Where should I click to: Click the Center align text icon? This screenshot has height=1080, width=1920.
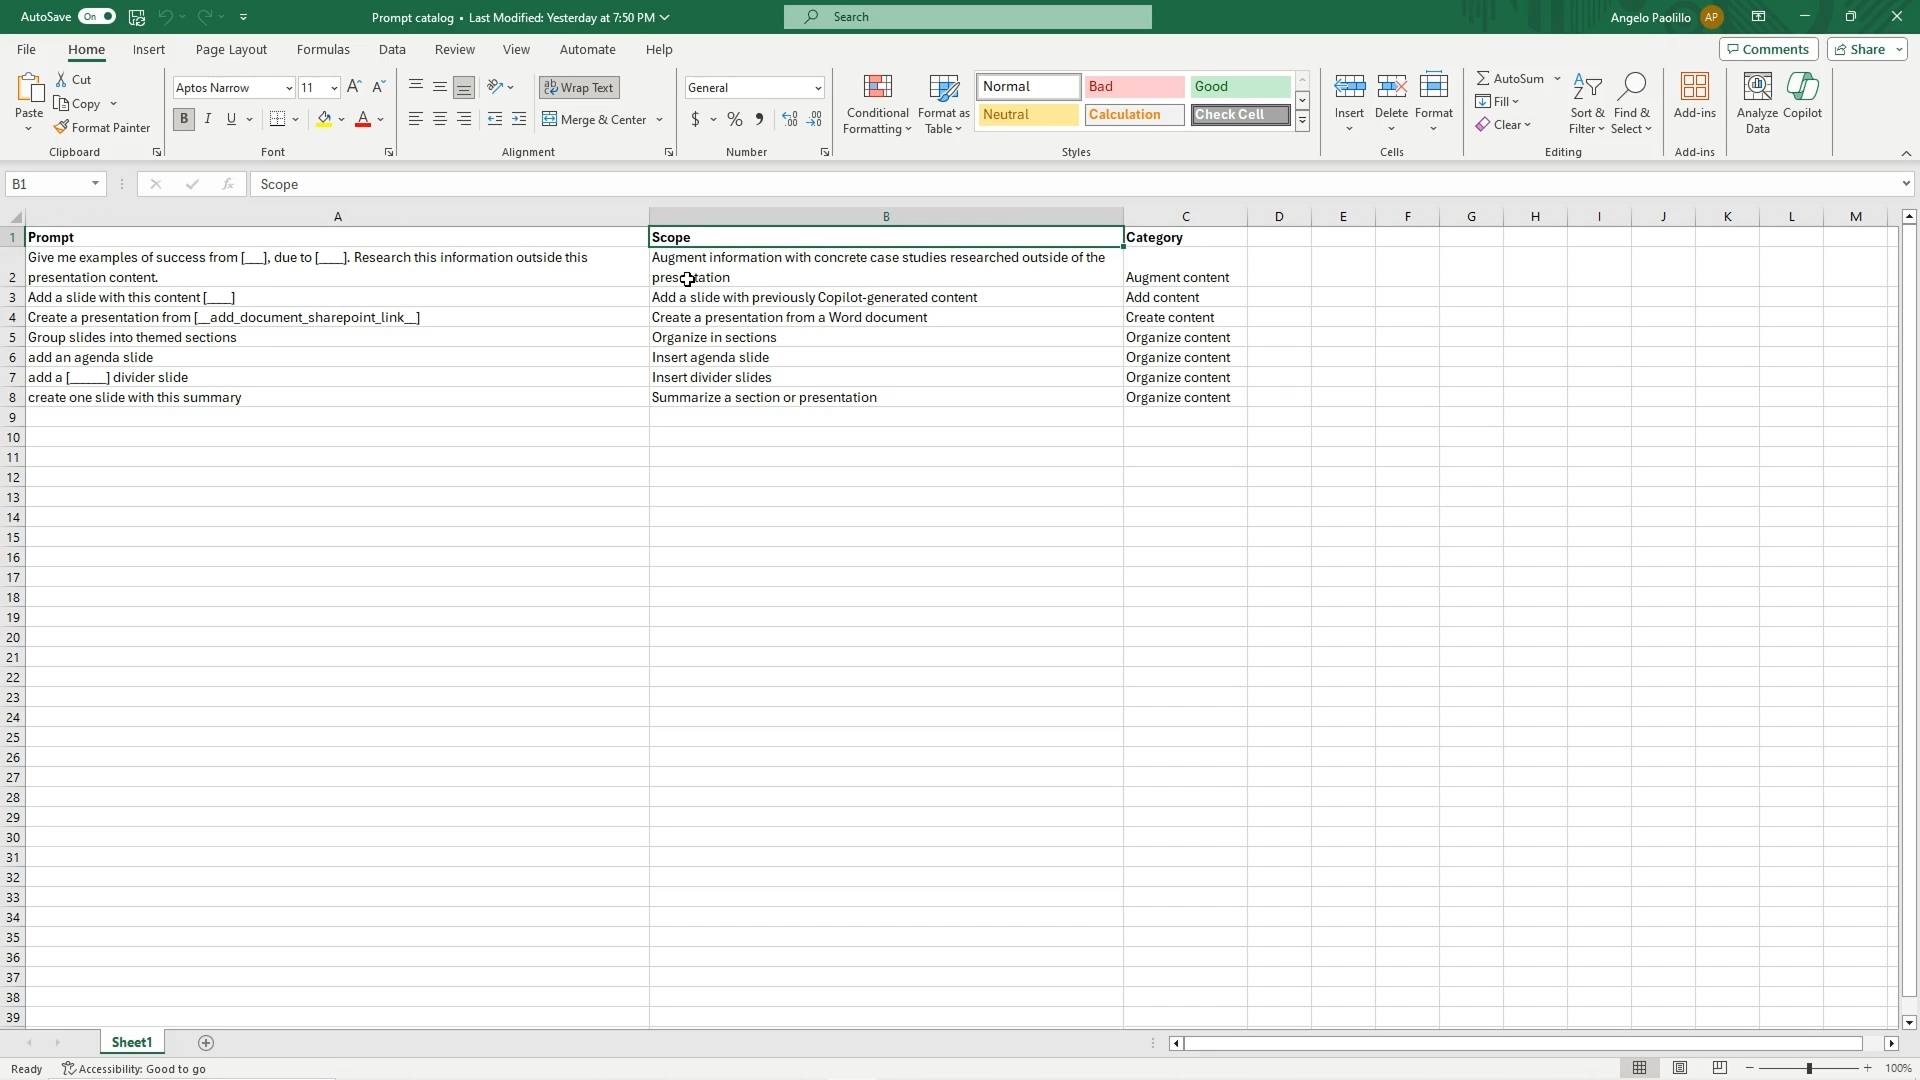[440, 120]
